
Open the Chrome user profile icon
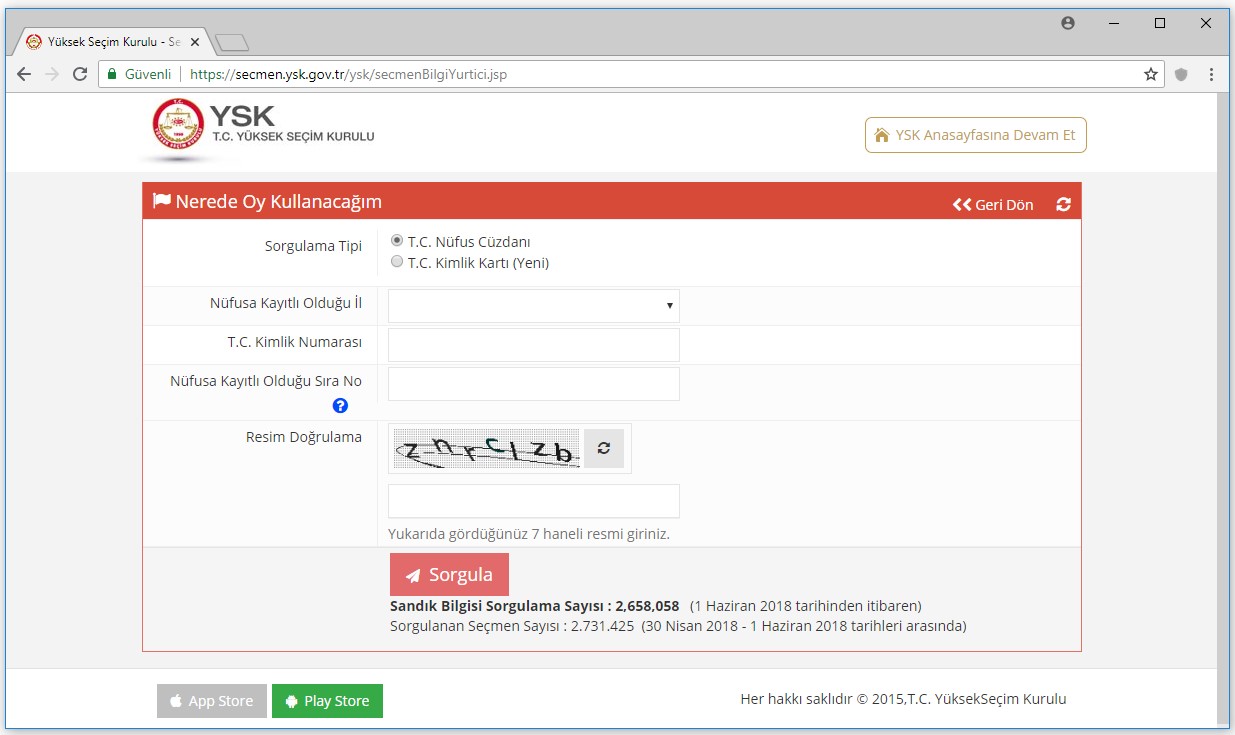coord(1068,23)
